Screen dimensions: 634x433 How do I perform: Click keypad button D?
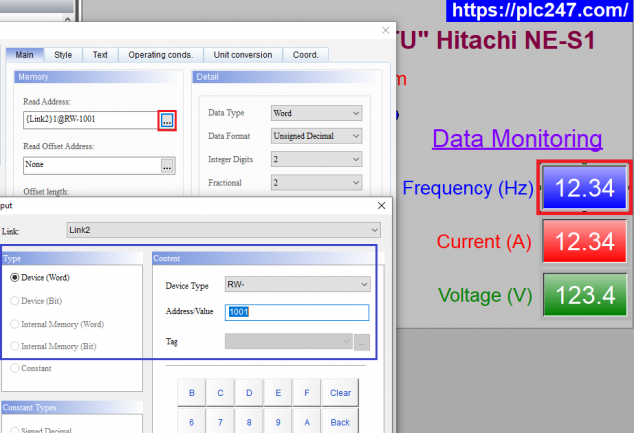point(249,393)
